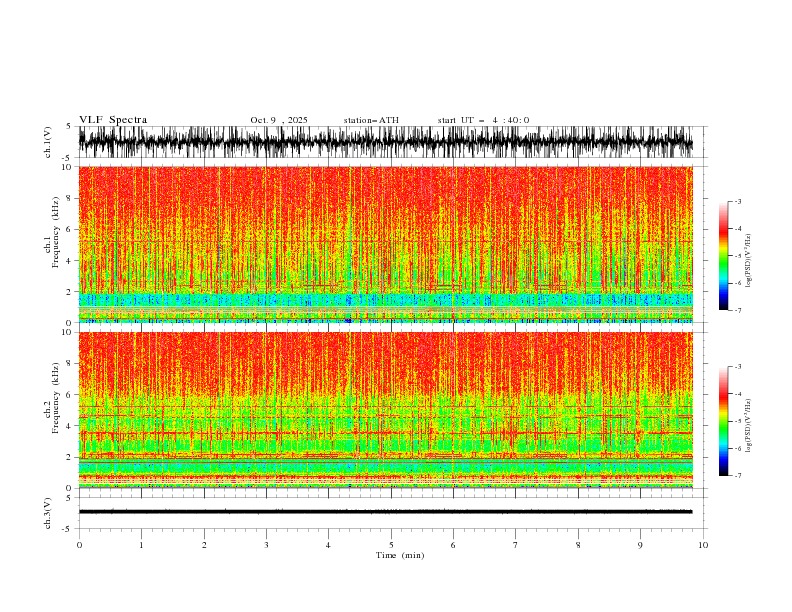The height and width of the screenshot is (612, 792).
Task: Click the '10' tick label on the time axis
Action: click(x=703, y=545)
